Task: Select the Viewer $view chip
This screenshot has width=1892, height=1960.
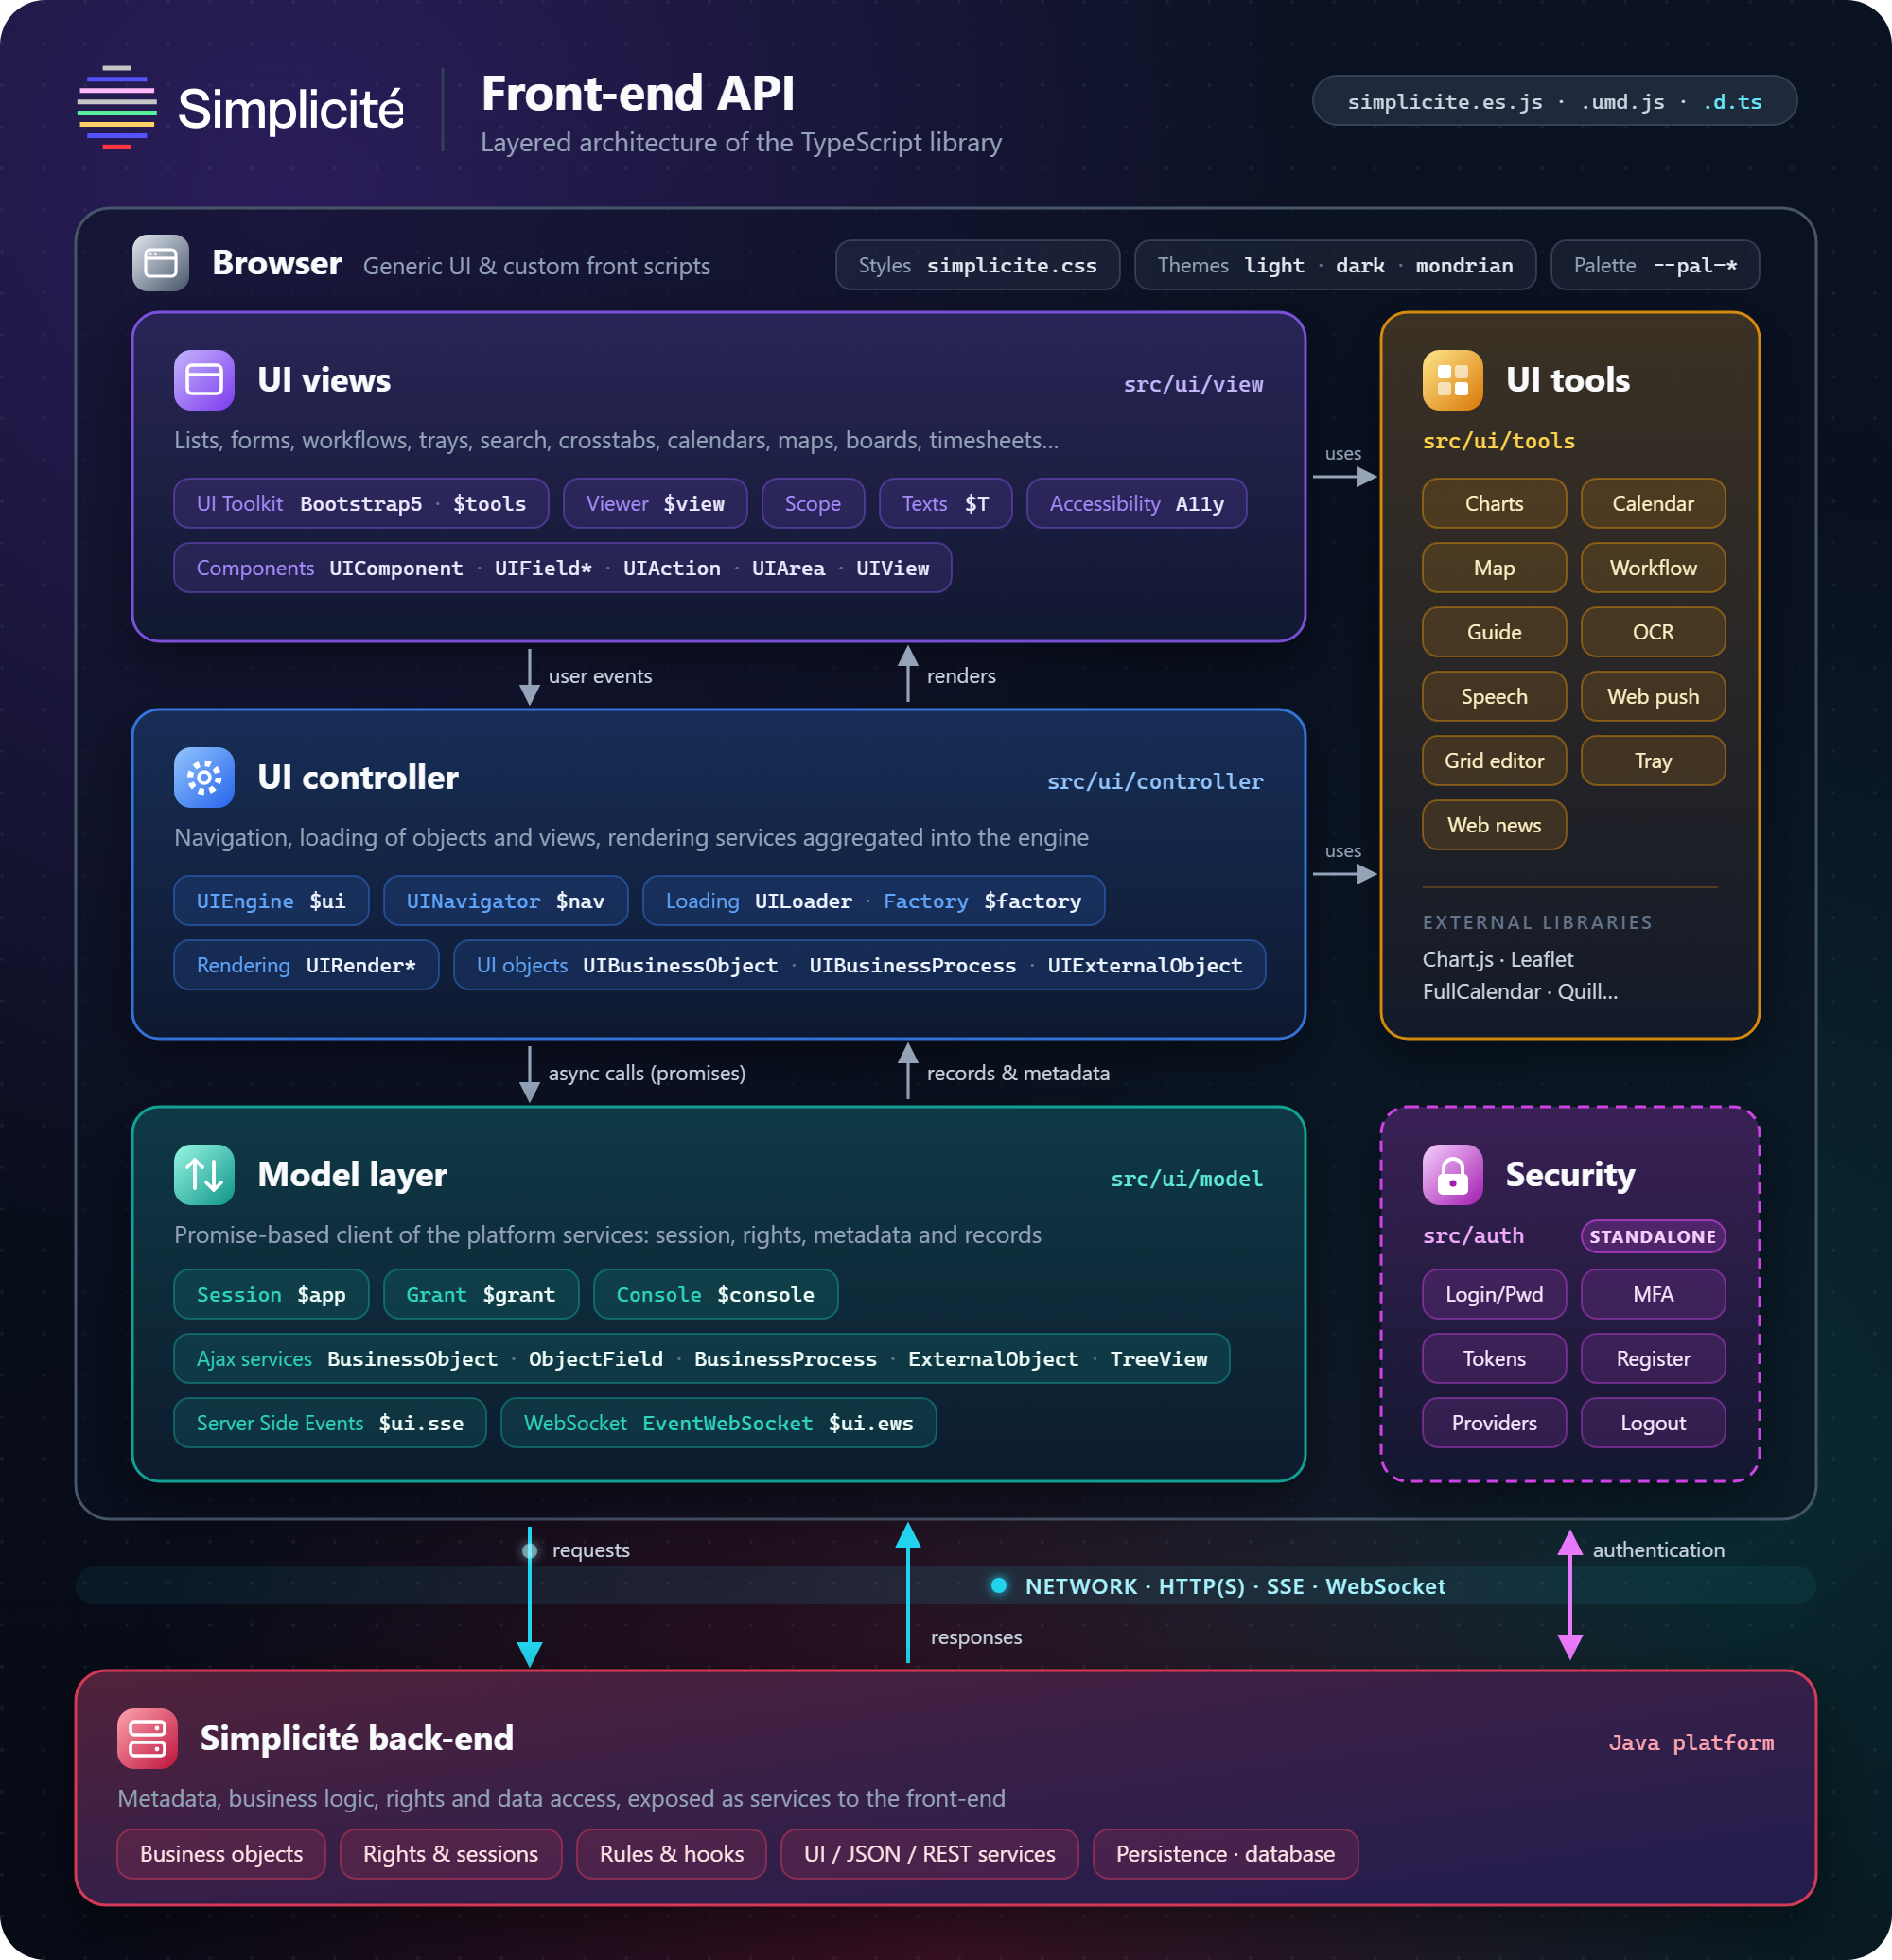Action: [655, 503]
